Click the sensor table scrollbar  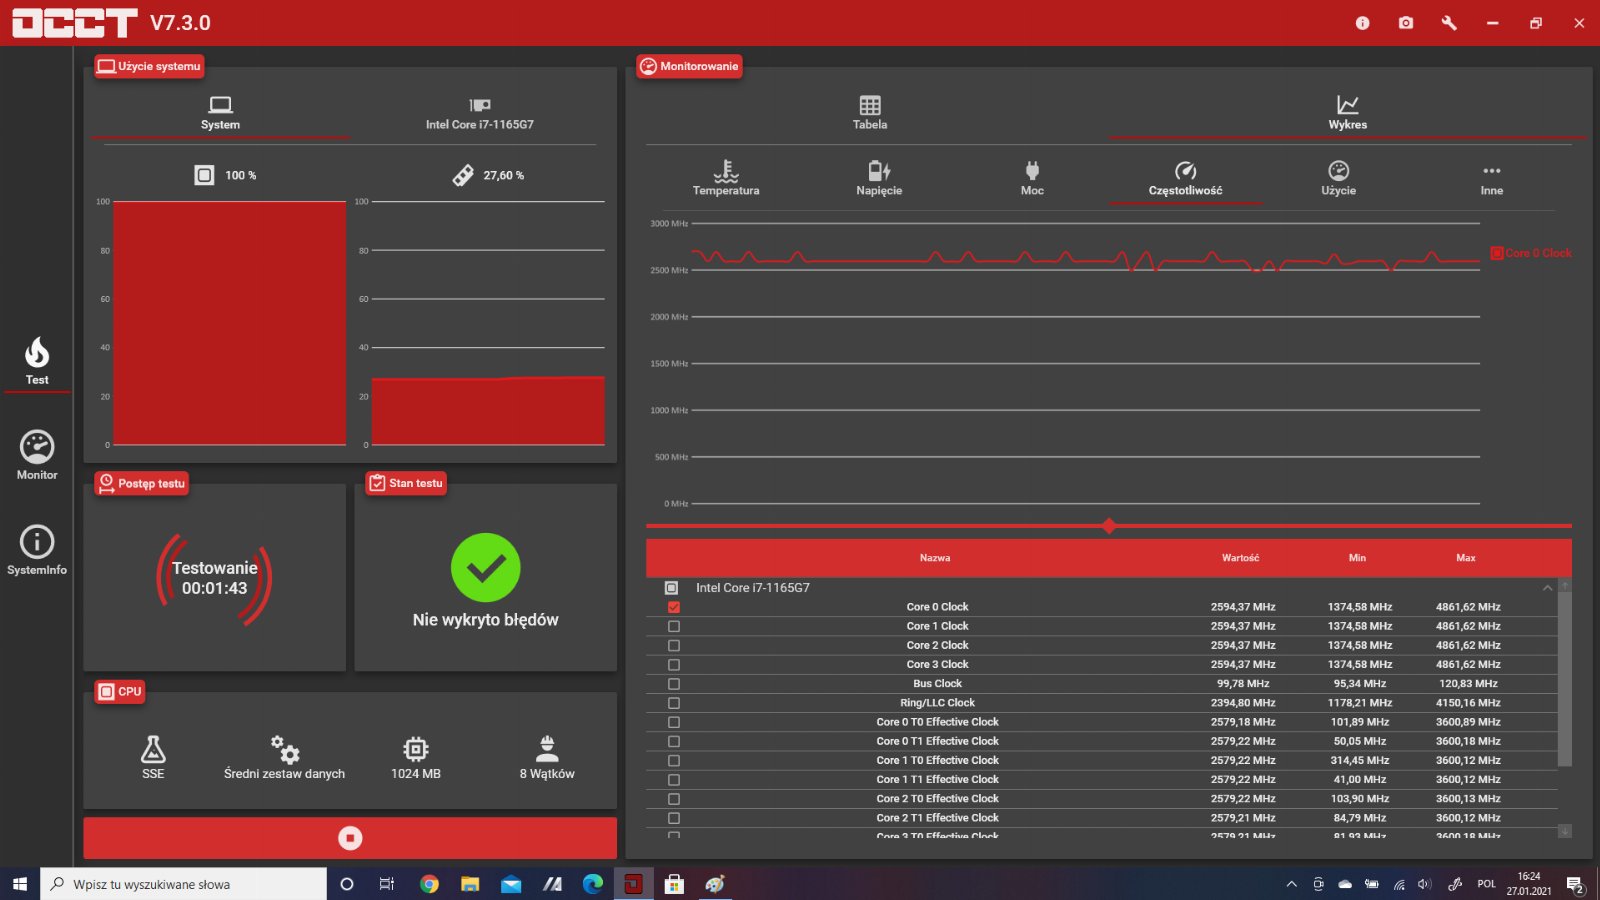click(x=1565, y=680)
